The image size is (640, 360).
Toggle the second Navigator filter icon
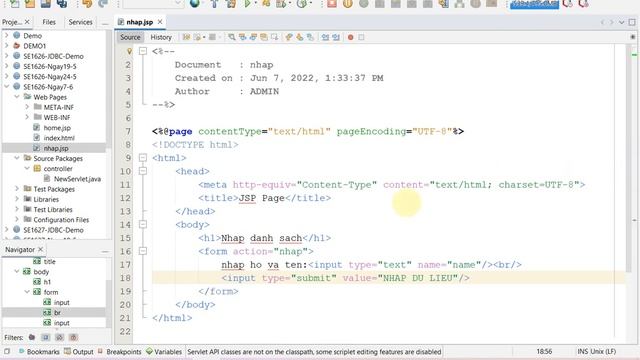click(x=45, y=338)
